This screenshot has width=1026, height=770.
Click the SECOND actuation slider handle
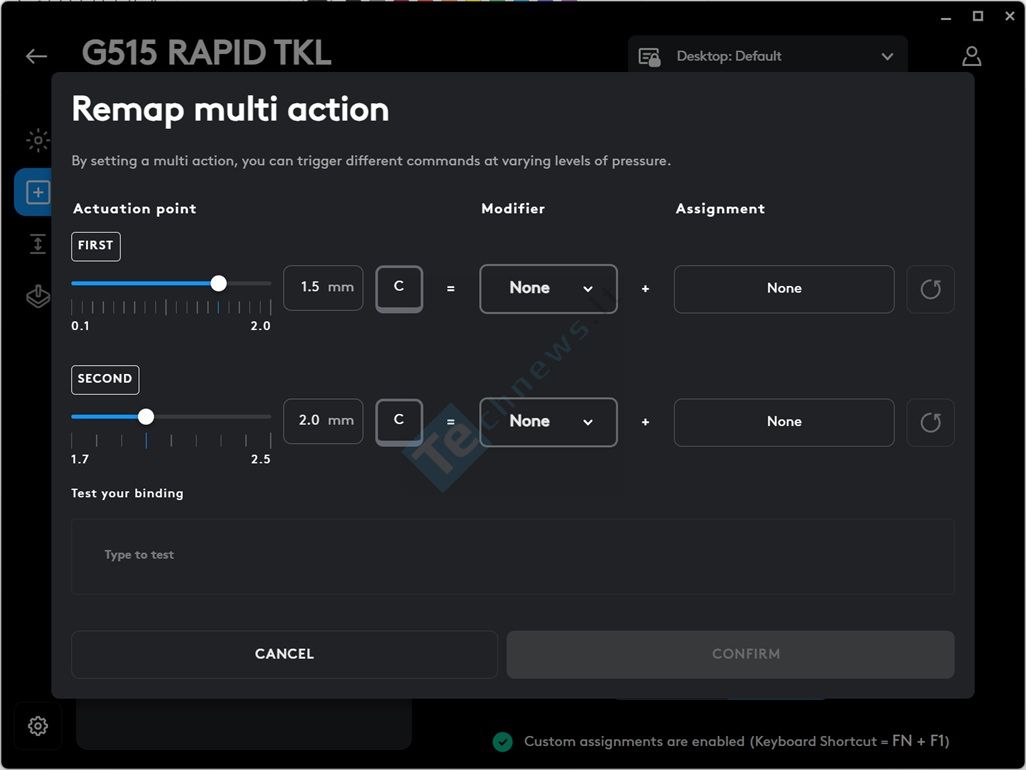(146, 417)
